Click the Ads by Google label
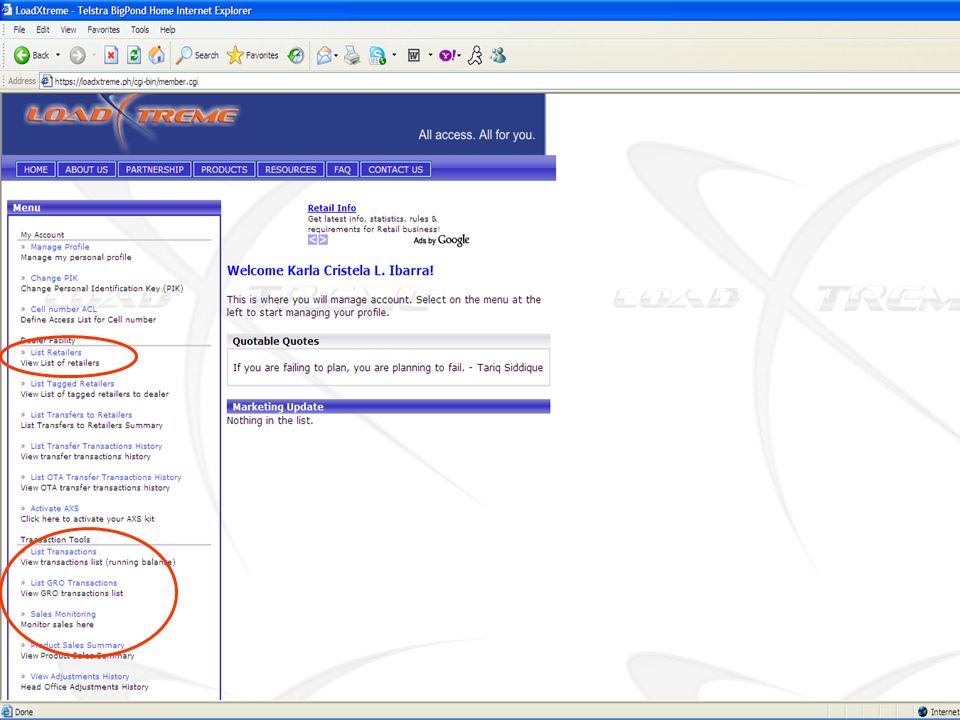The width and height of the screenshot is (960, 720). click(441, 240)
